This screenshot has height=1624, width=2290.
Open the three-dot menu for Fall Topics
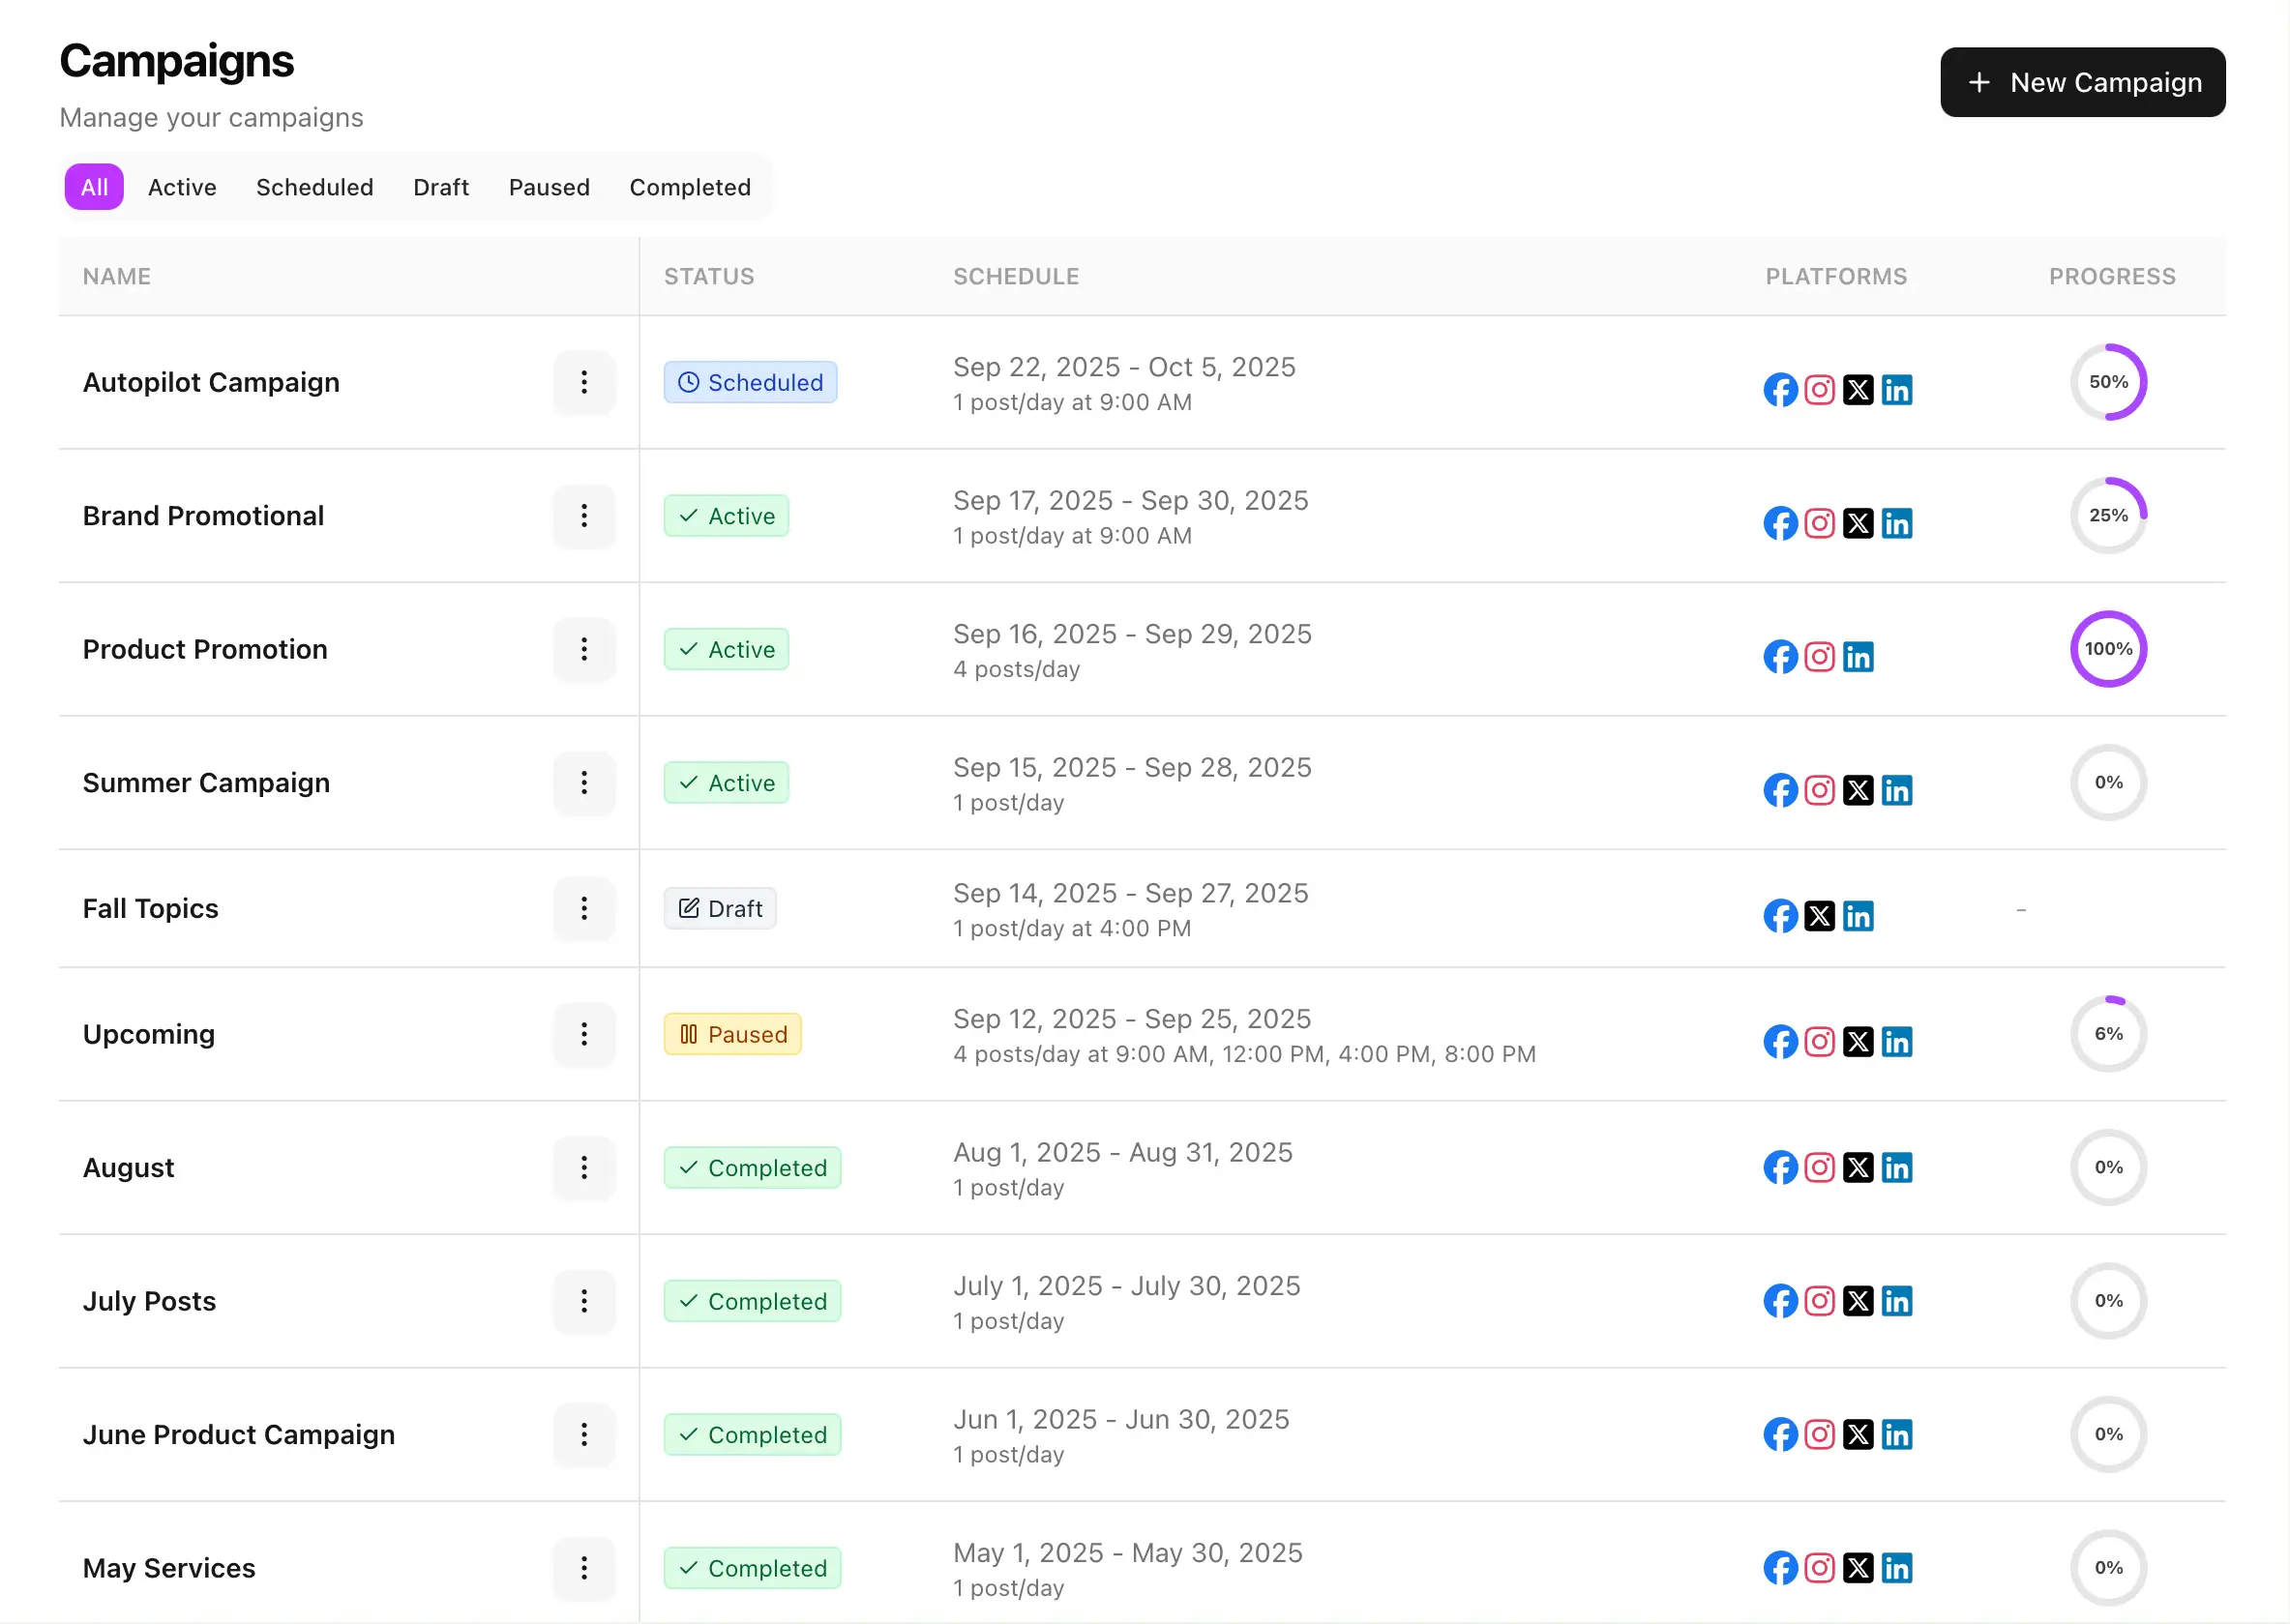point(584,909)
